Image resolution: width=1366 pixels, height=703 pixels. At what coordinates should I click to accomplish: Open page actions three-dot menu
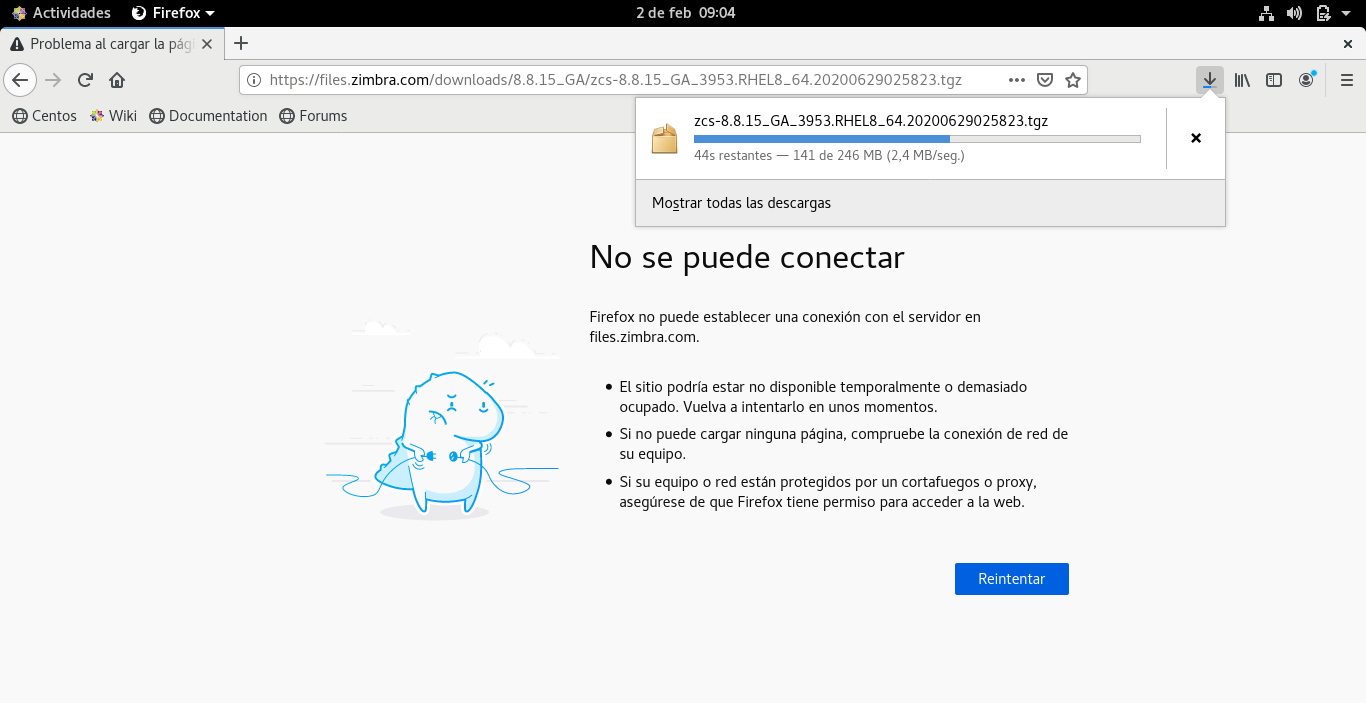[x=1017, y=80]
